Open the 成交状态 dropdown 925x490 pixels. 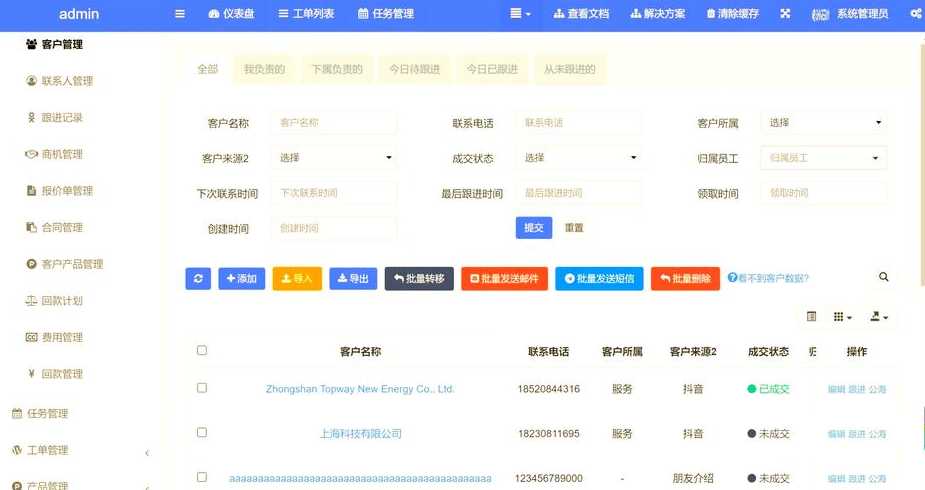579,157
